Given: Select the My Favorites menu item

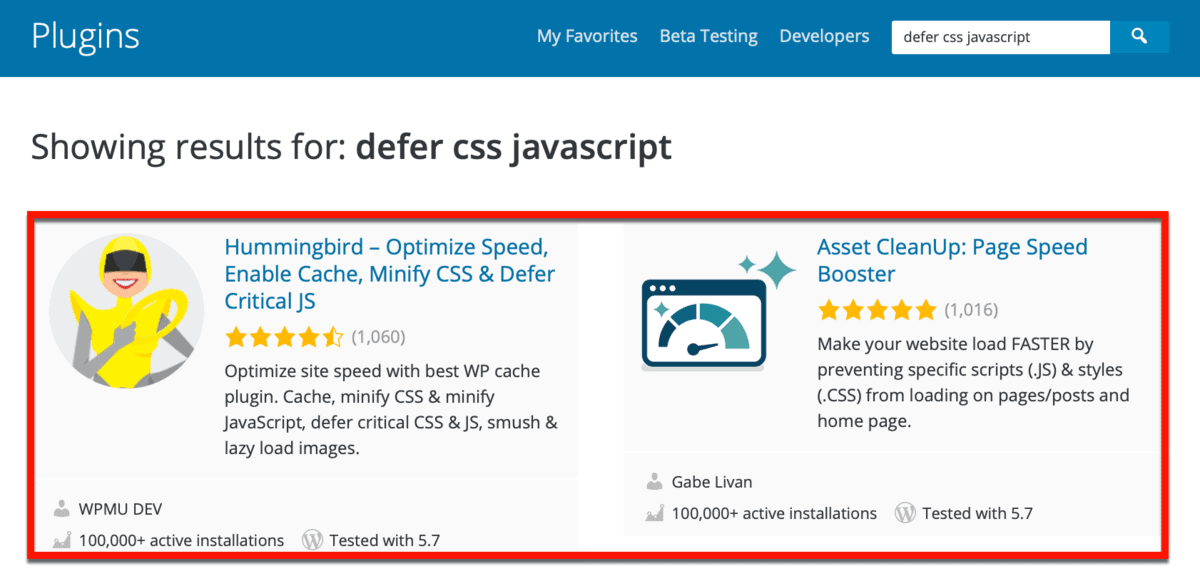Looking at the screenshot, I should click(587, 36).
